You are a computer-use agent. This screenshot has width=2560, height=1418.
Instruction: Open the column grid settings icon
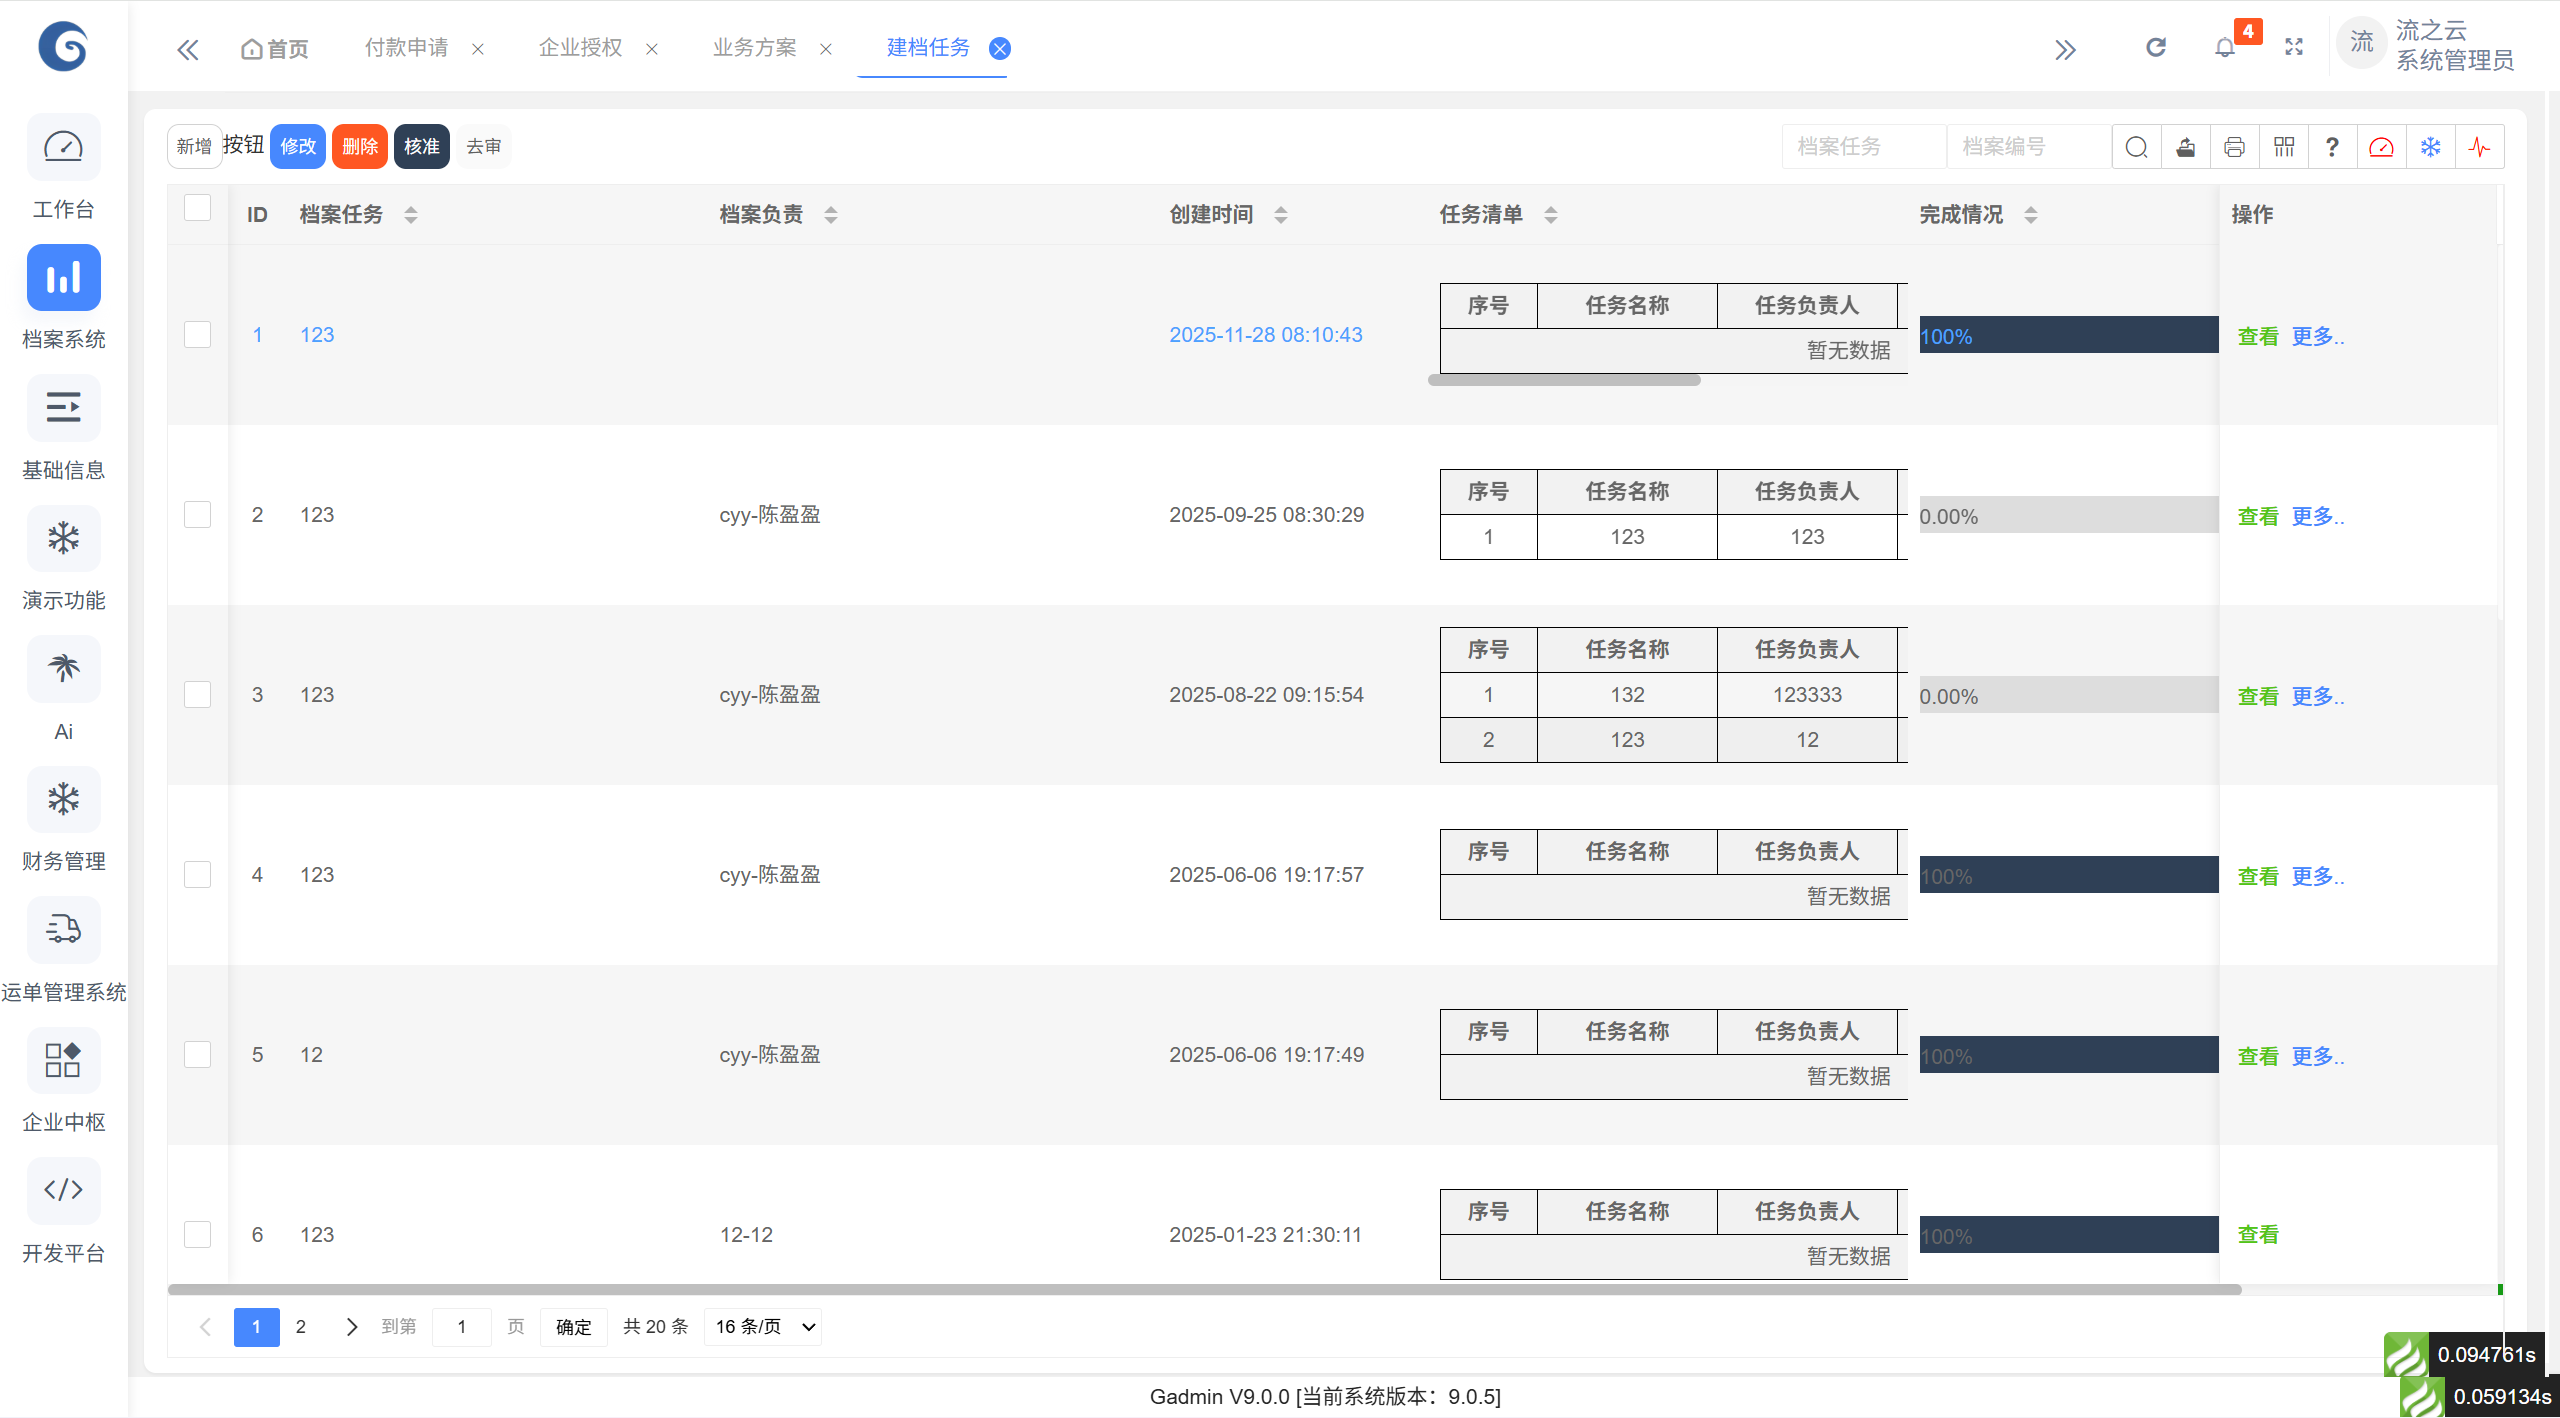point(2284,147)
